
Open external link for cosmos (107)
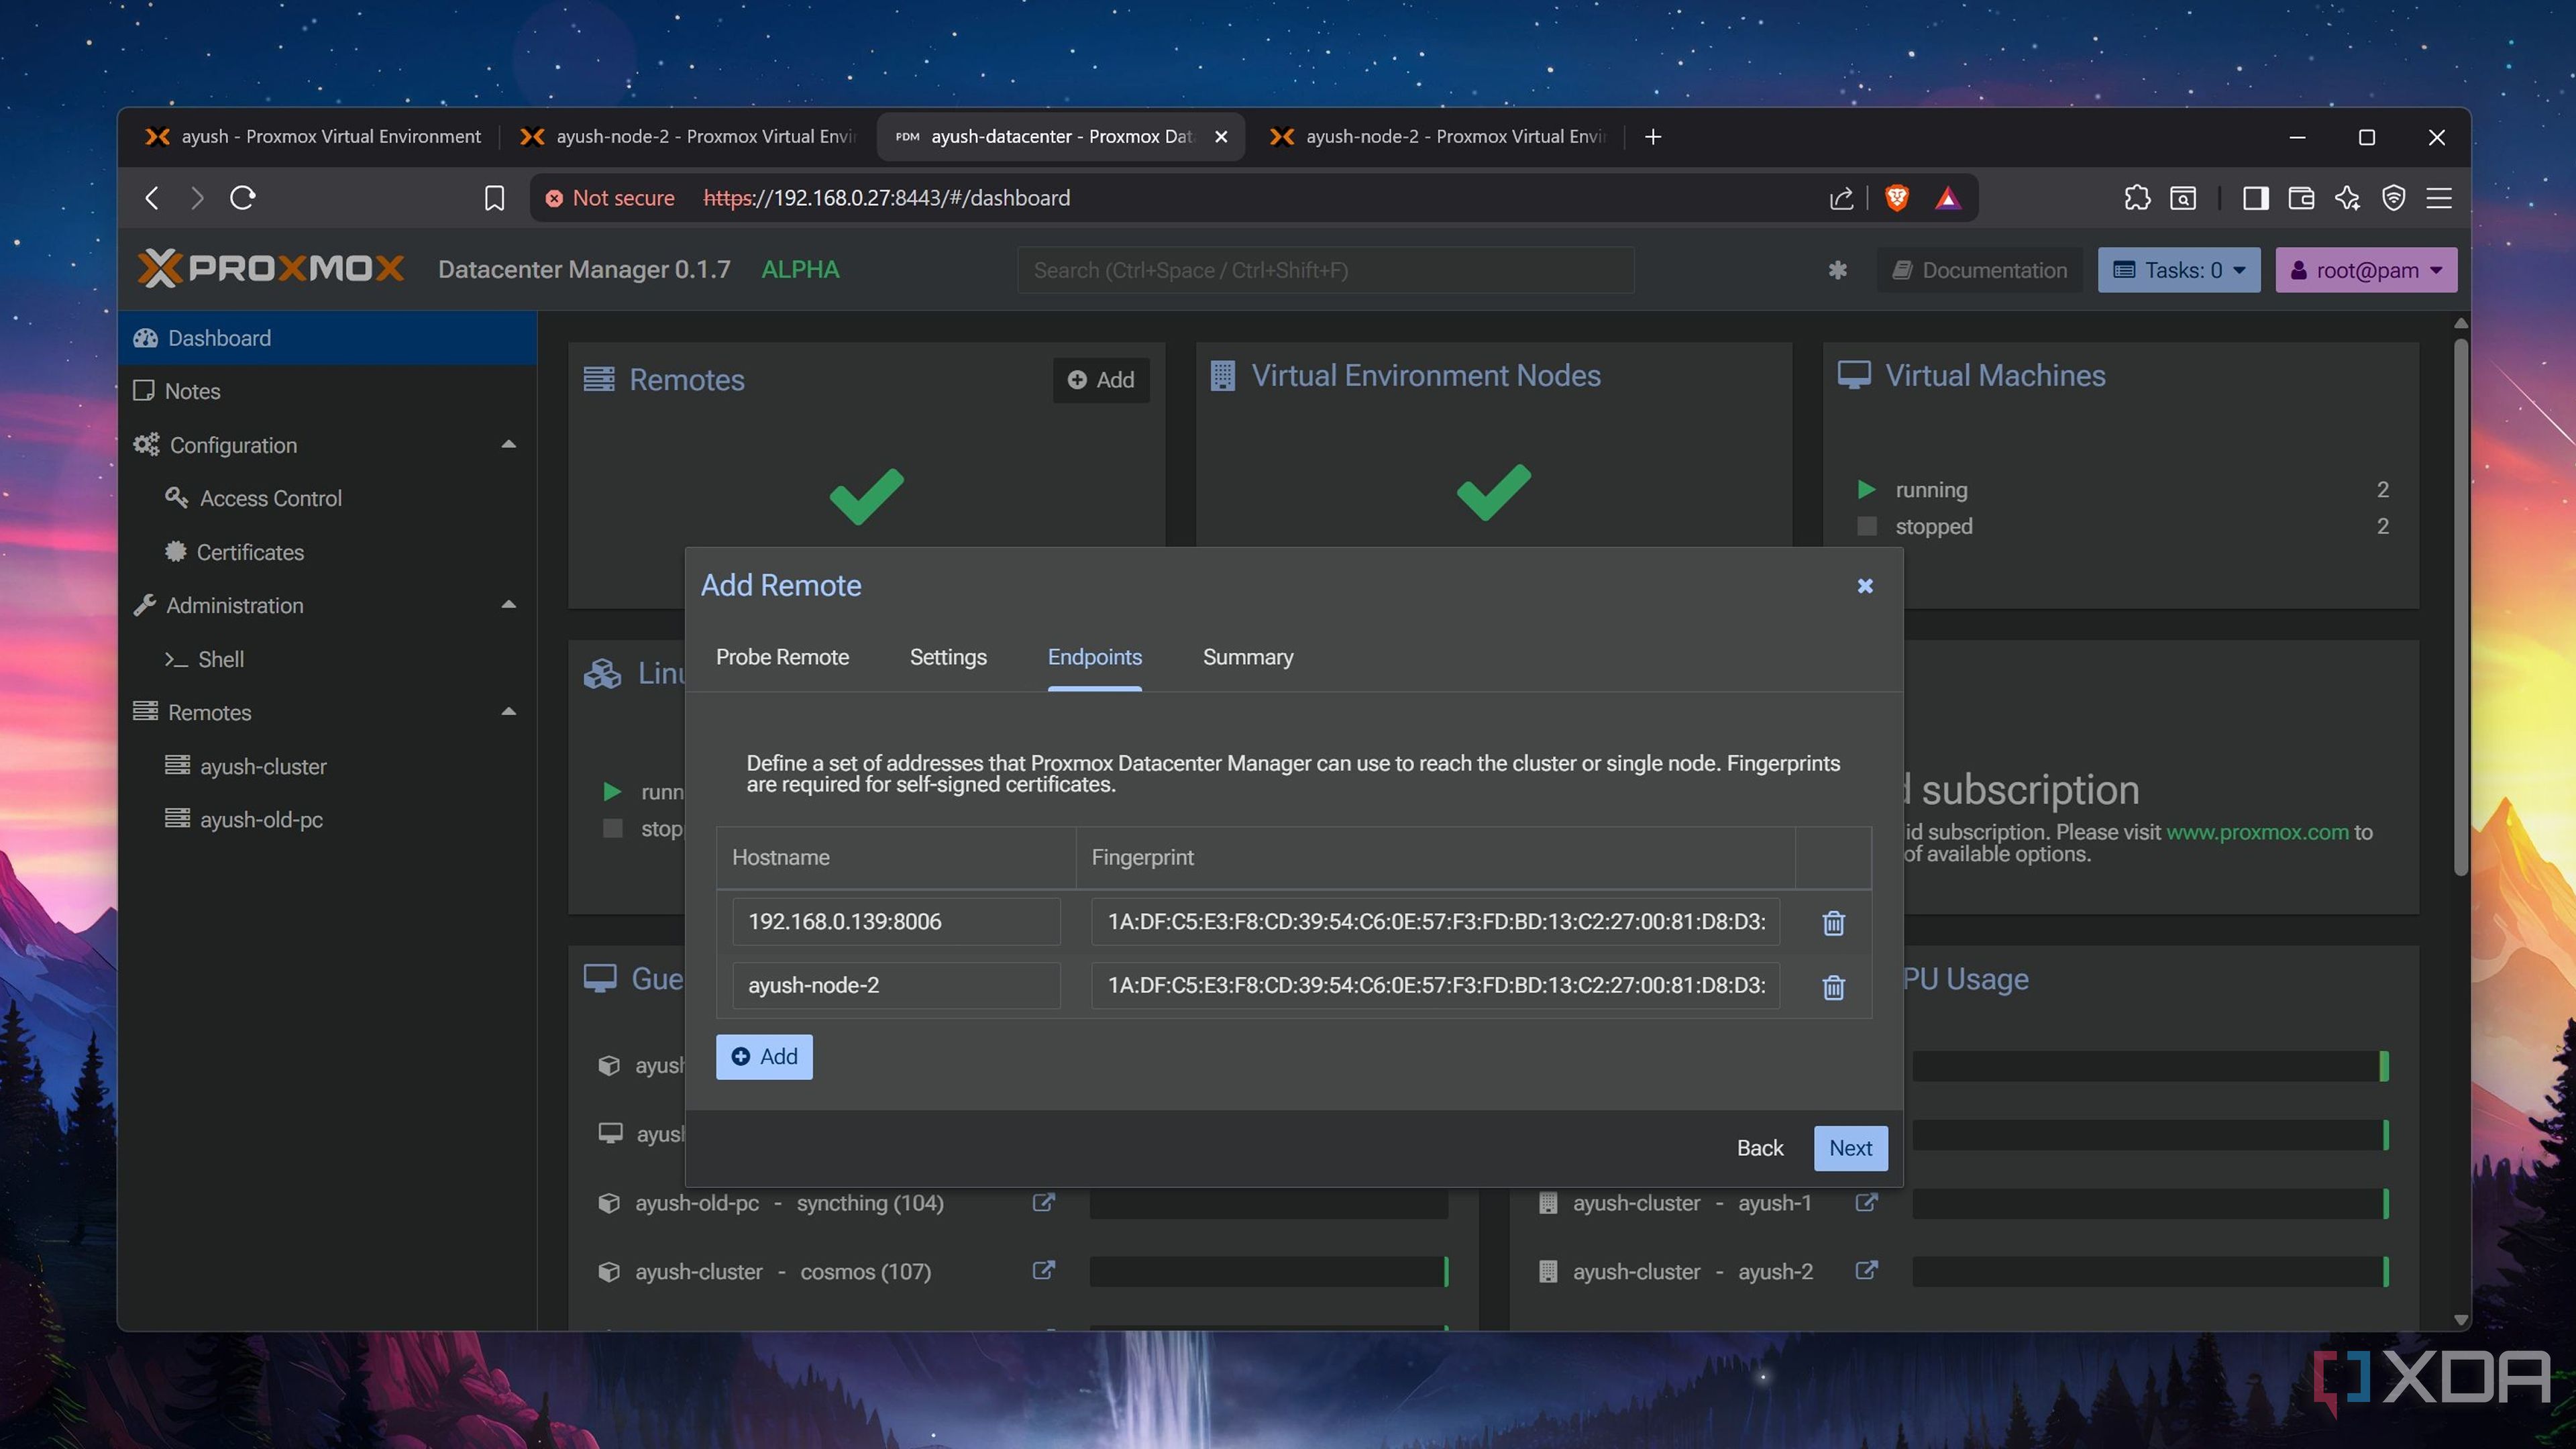[1043, 1270]
